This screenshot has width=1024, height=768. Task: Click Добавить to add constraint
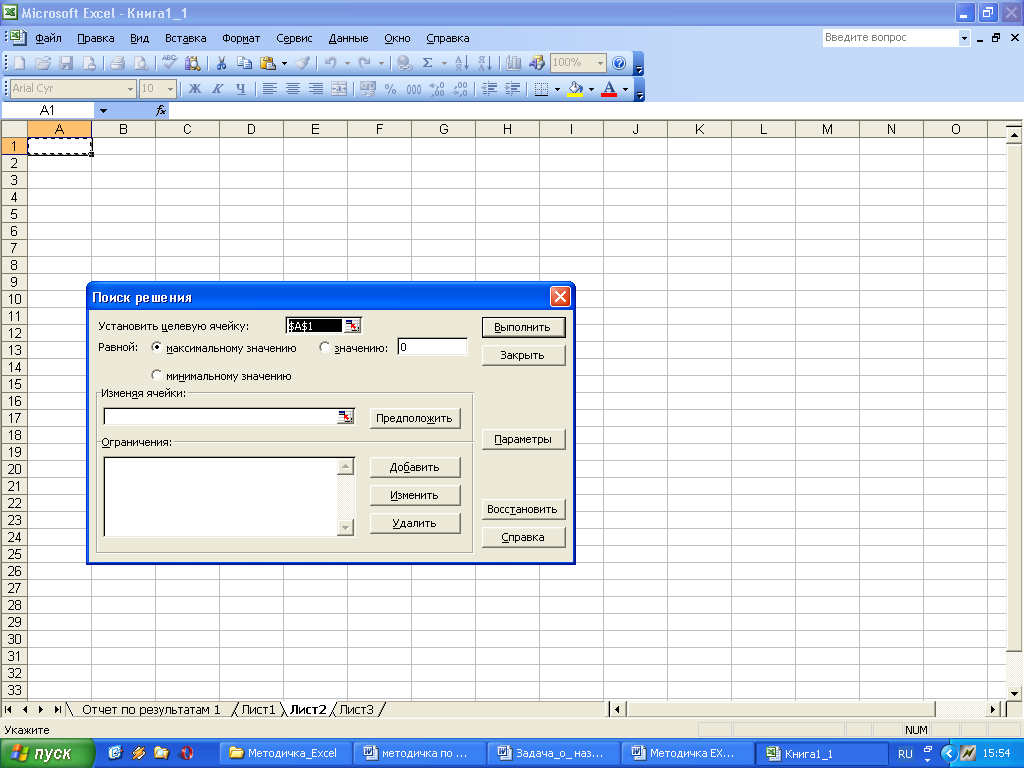[415, 467]
